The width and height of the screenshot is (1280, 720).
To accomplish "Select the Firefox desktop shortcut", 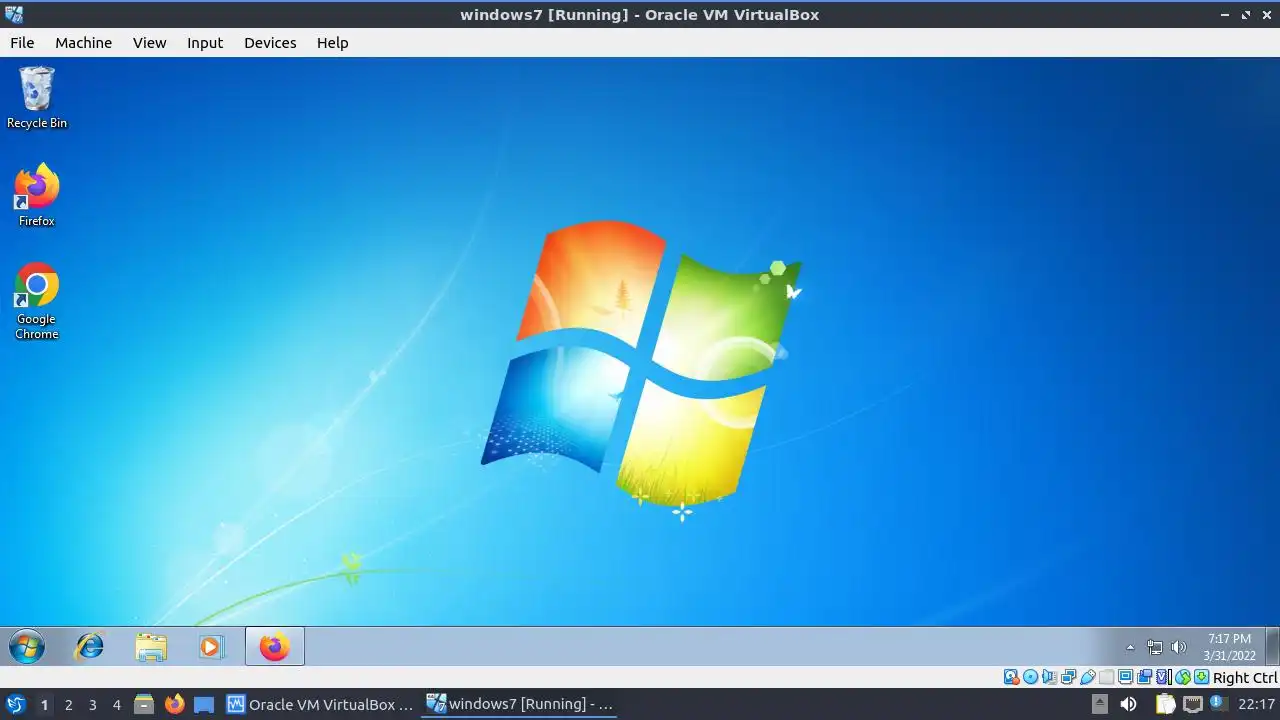I will tap(37, 195).
